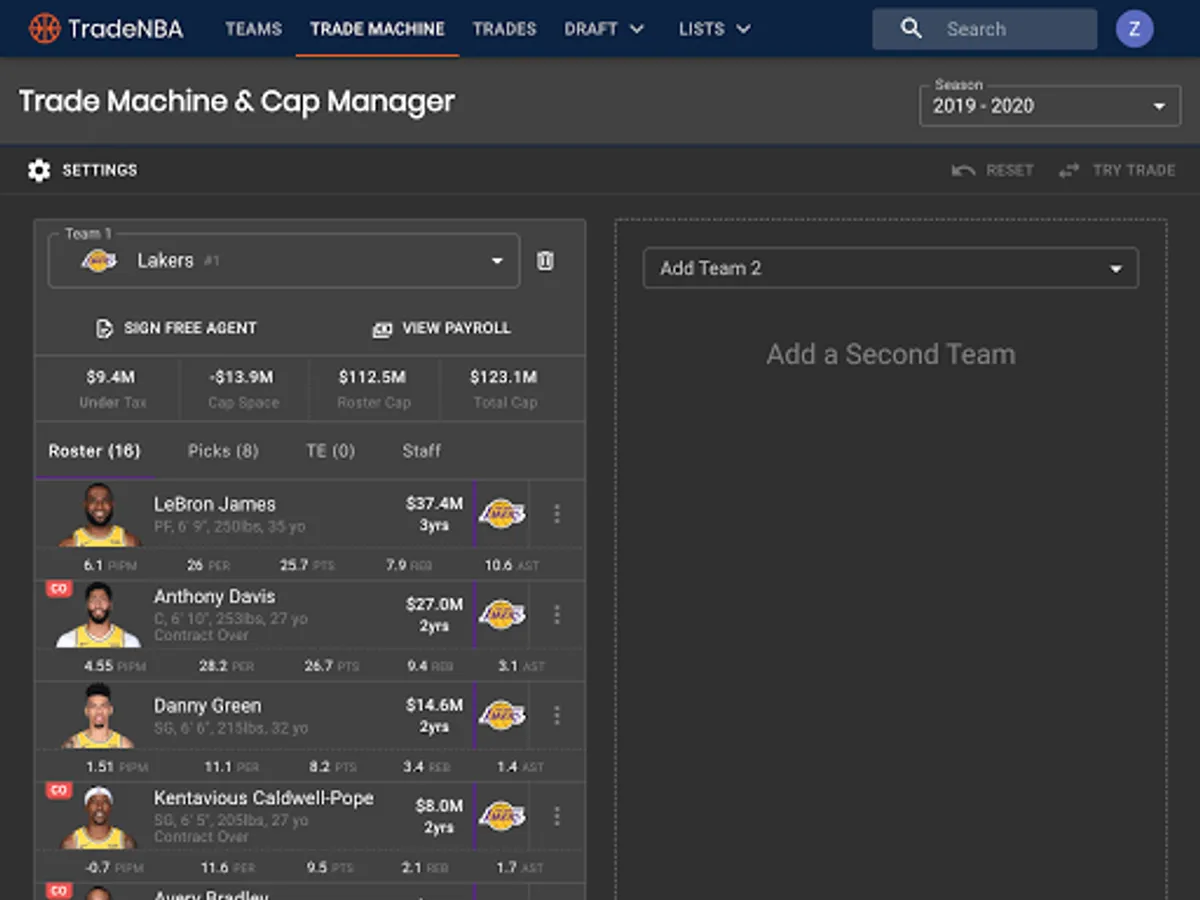Image resolution: width=1200 pixels, height=900 pixels.
Task: Click the Lakers logo beside Anthony Davis
Action: click(x=502, y=614)
